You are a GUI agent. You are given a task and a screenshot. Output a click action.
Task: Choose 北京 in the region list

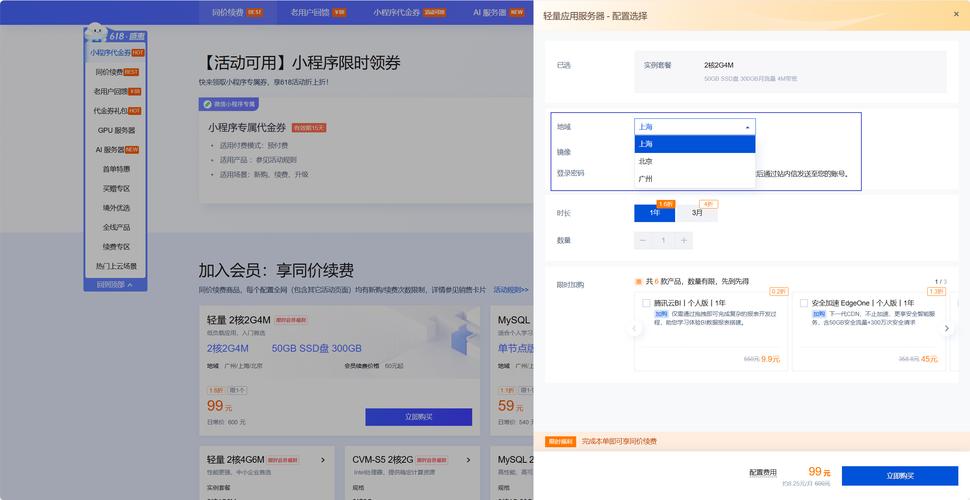[x=695, y=161]
